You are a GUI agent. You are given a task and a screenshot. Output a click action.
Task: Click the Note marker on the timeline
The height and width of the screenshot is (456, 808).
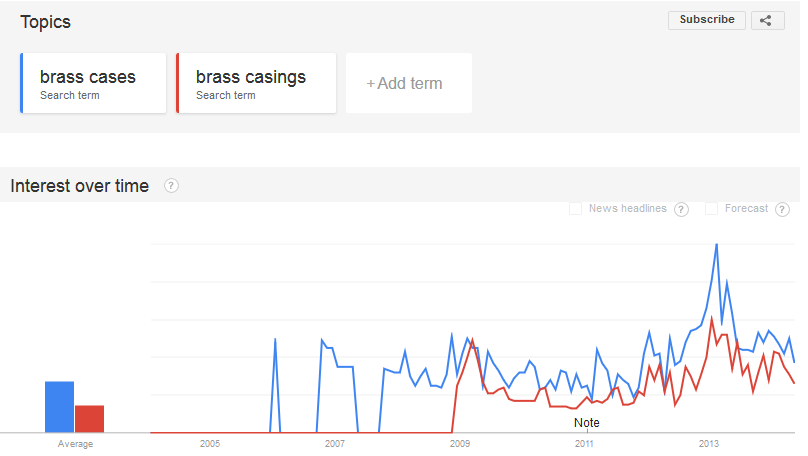pos(586,423)
